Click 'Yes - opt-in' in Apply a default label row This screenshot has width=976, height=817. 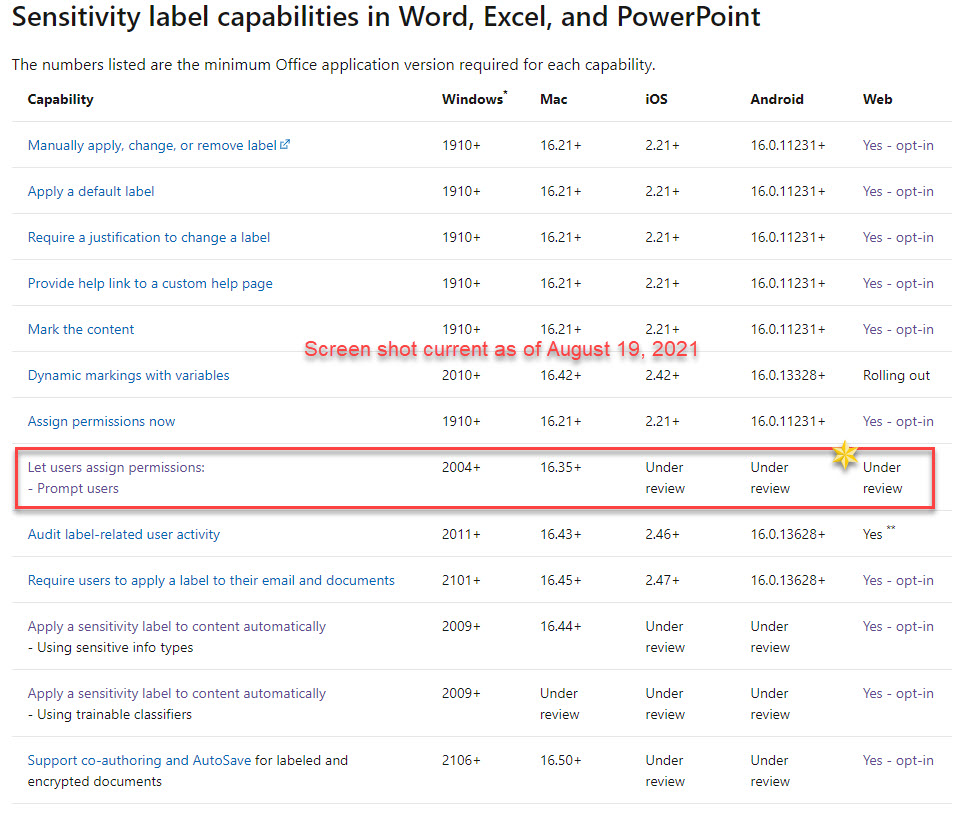point(898,192)
